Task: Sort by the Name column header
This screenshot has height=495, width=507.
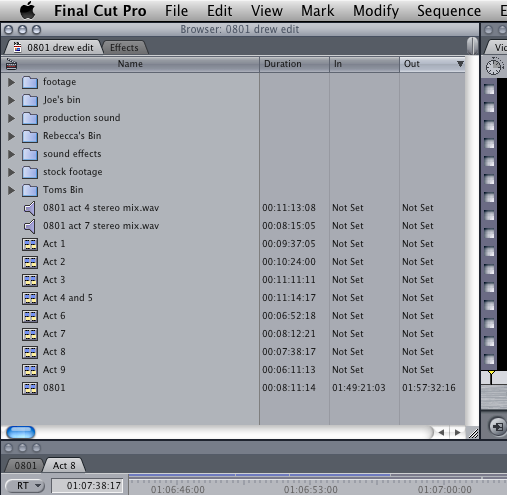Action: coord(130,64)
